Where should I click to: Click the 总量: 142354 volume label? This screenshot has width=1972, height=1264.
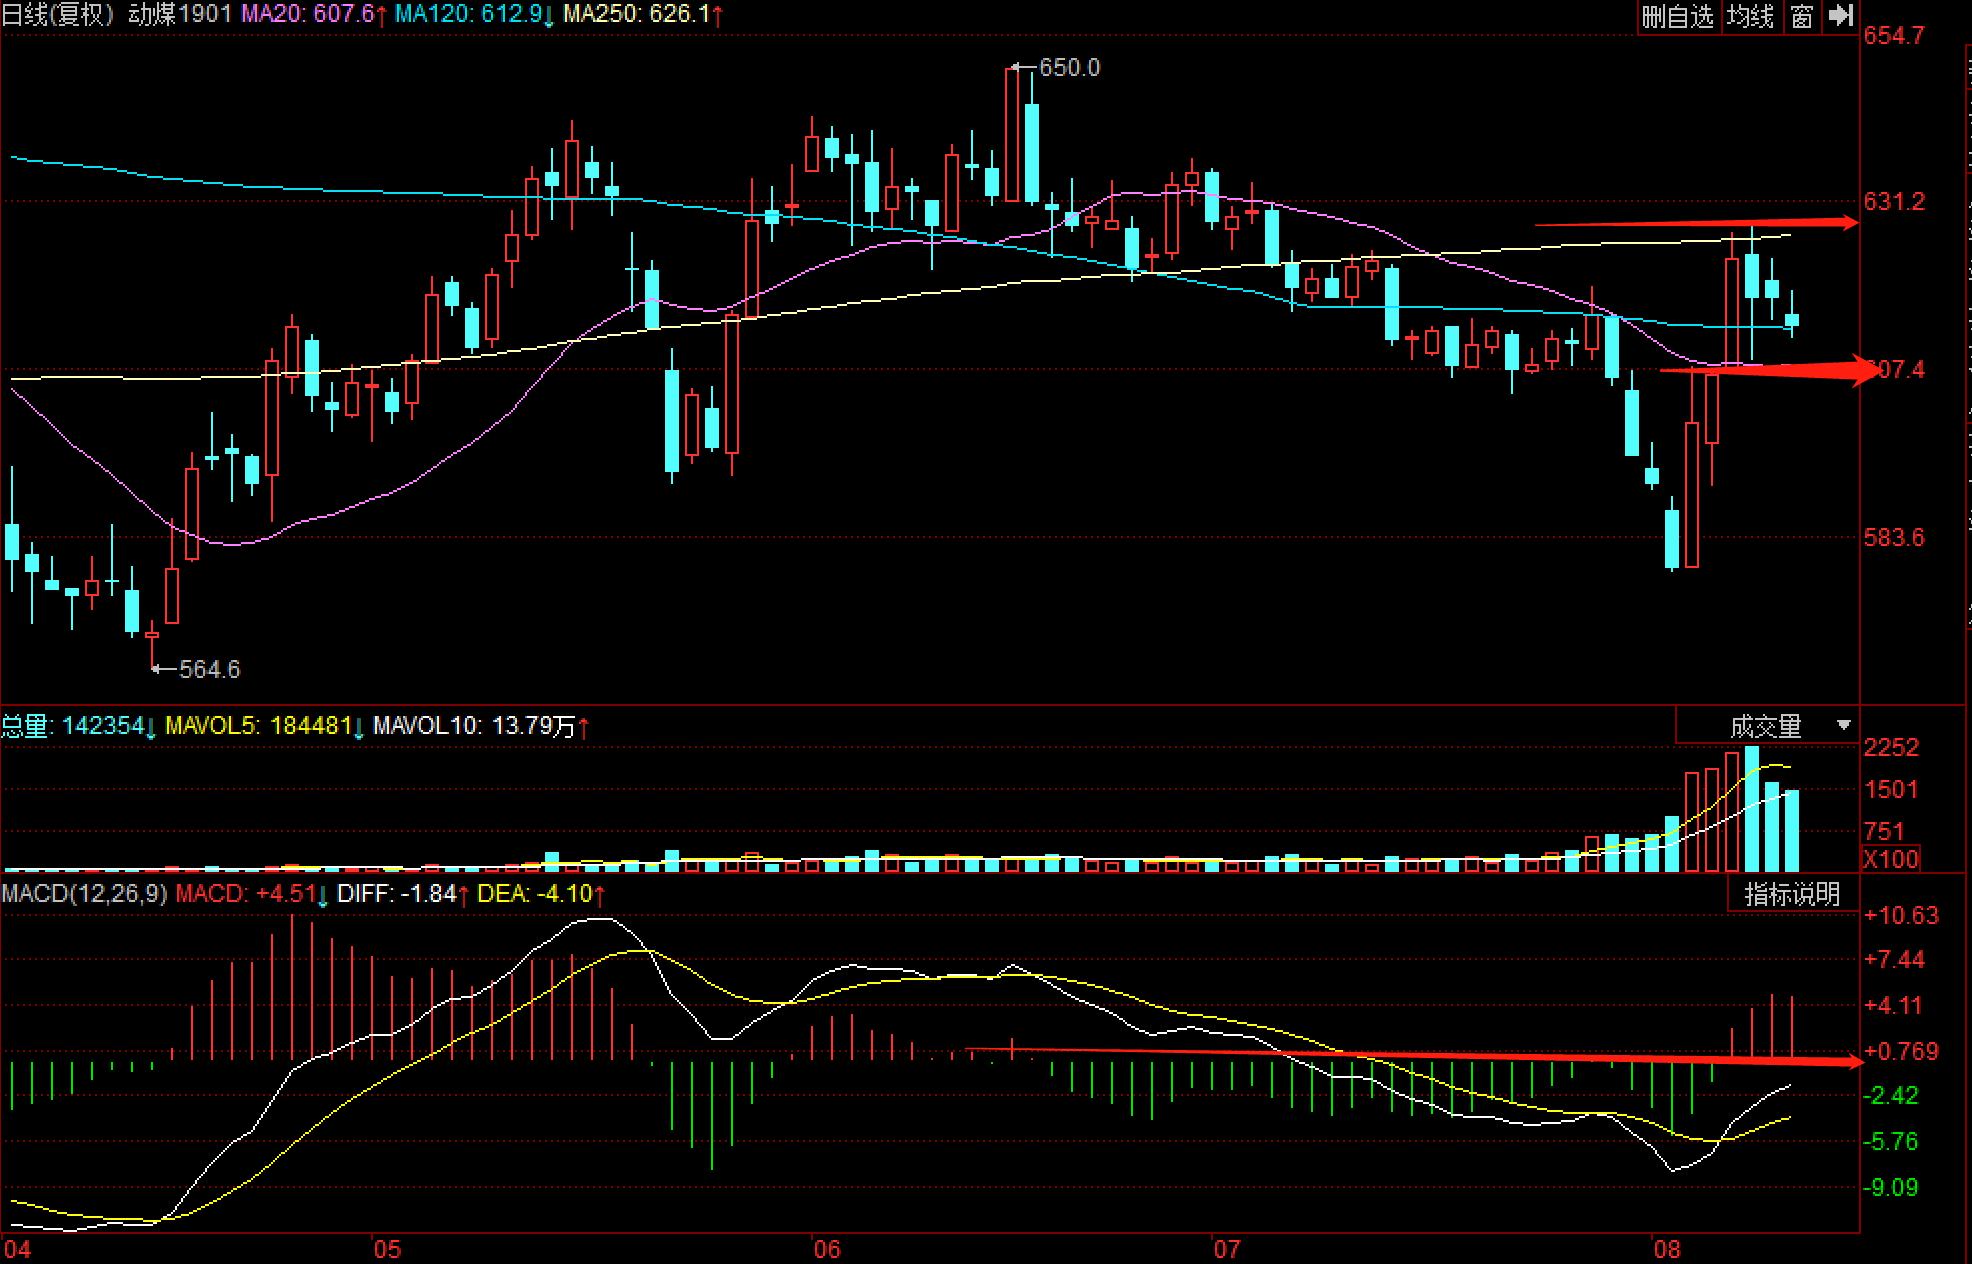[x=78, y=726]
